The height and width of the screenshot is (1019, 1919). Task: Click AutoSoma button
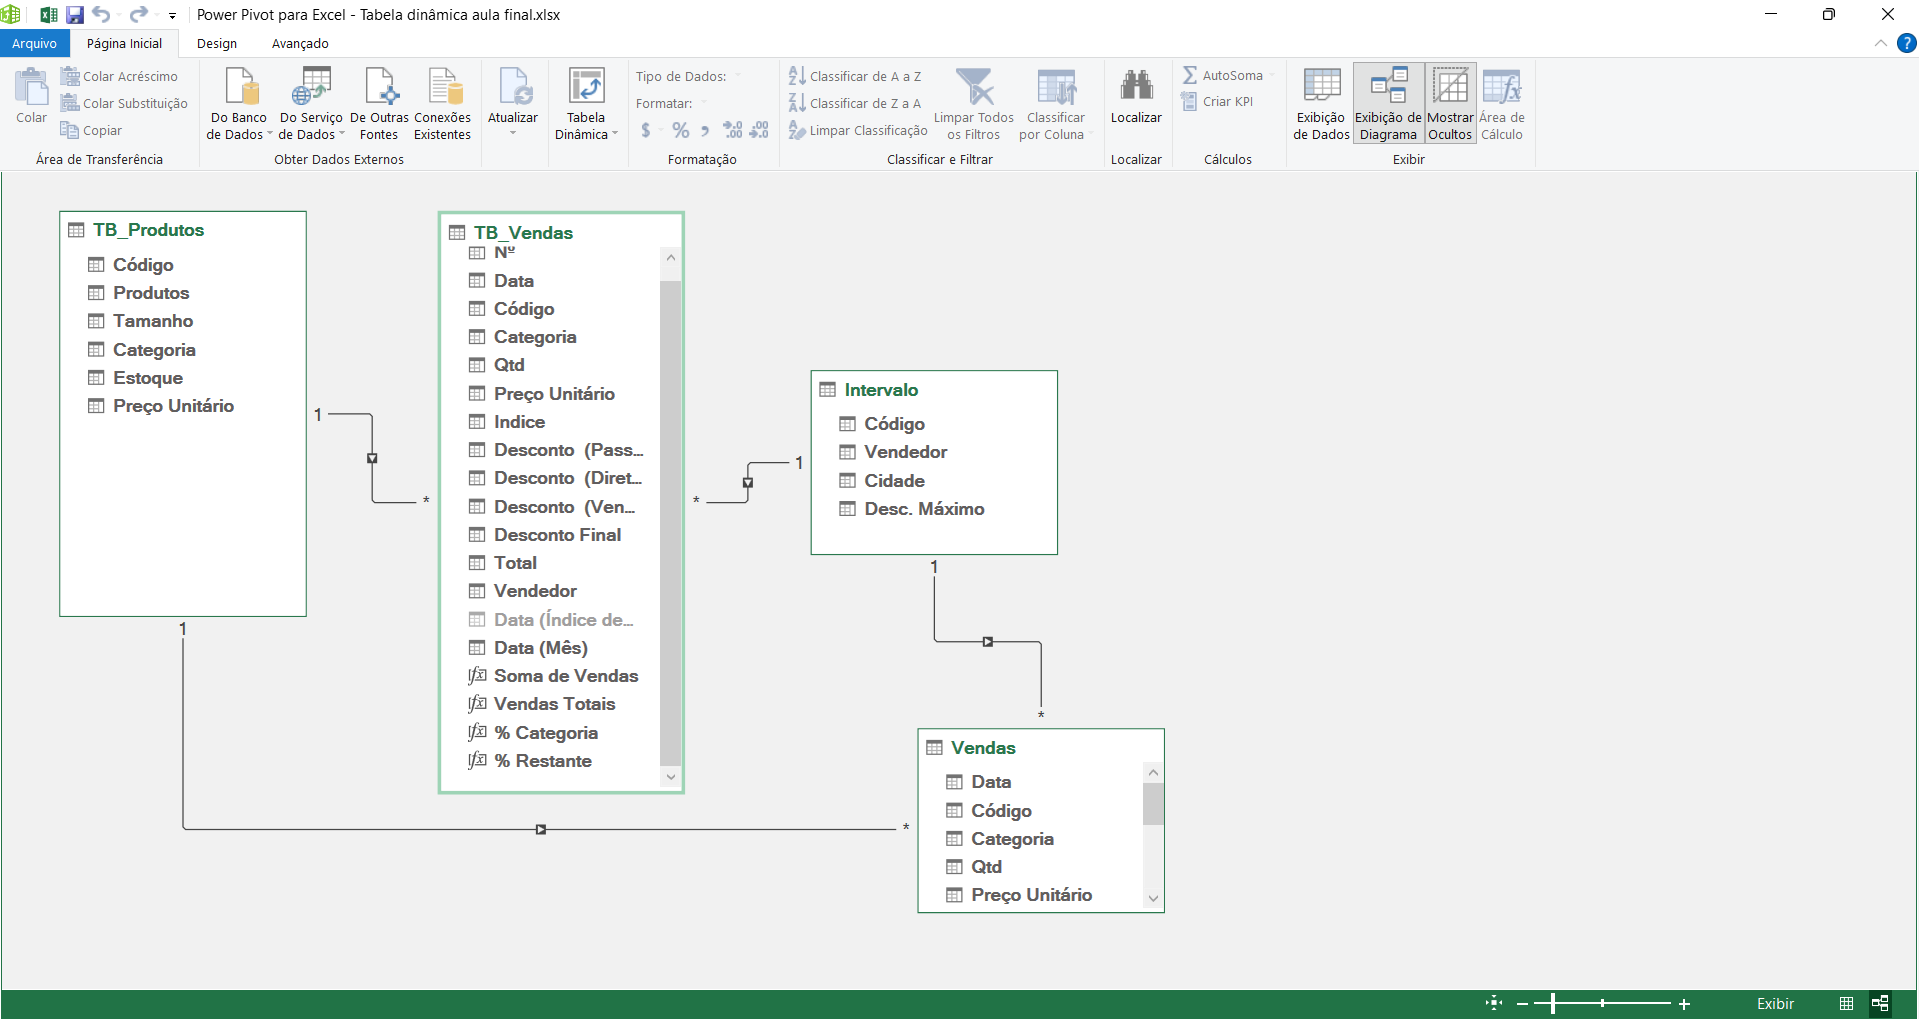[x=1224, y=75]
